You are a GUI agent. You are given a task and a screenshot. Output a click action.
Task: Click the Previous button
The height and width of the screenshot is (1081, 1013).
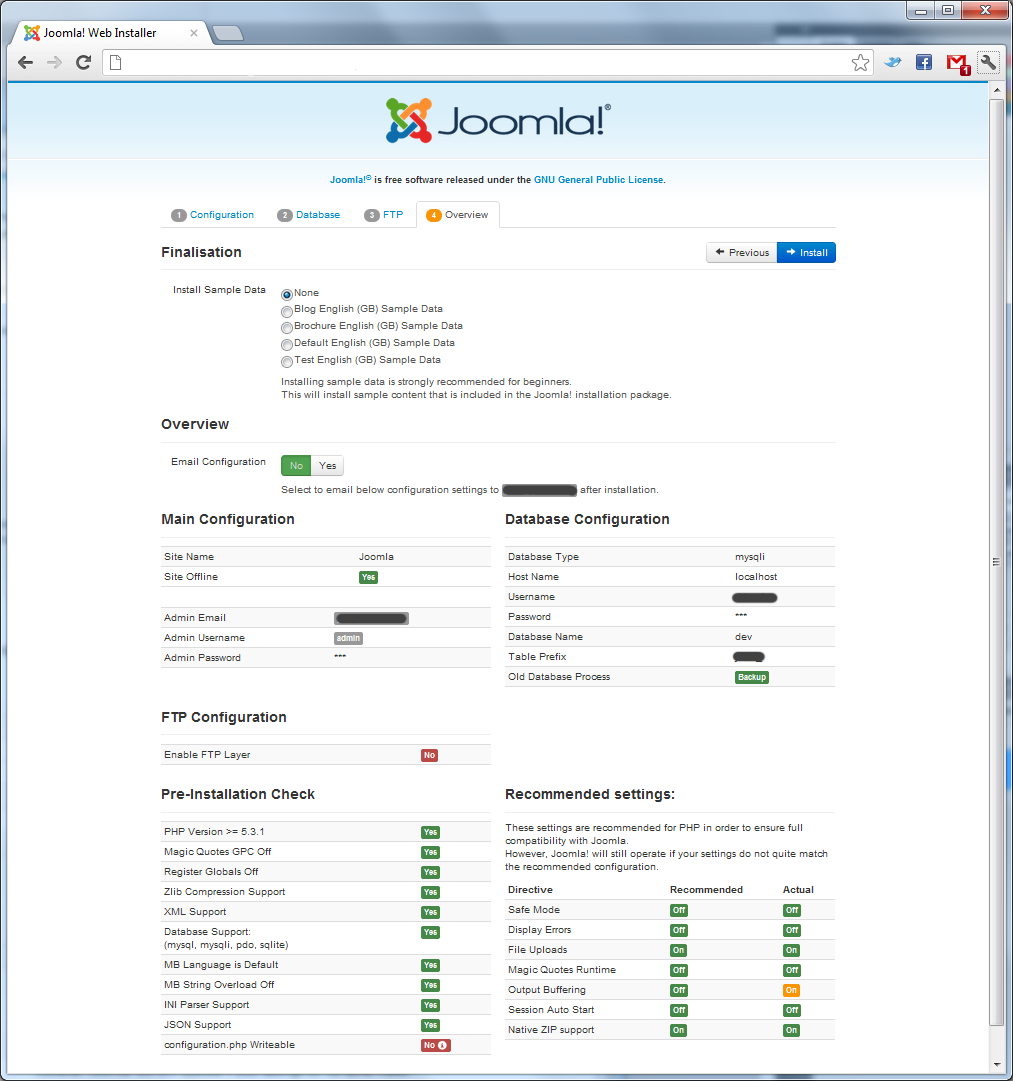tap(742, 252)
